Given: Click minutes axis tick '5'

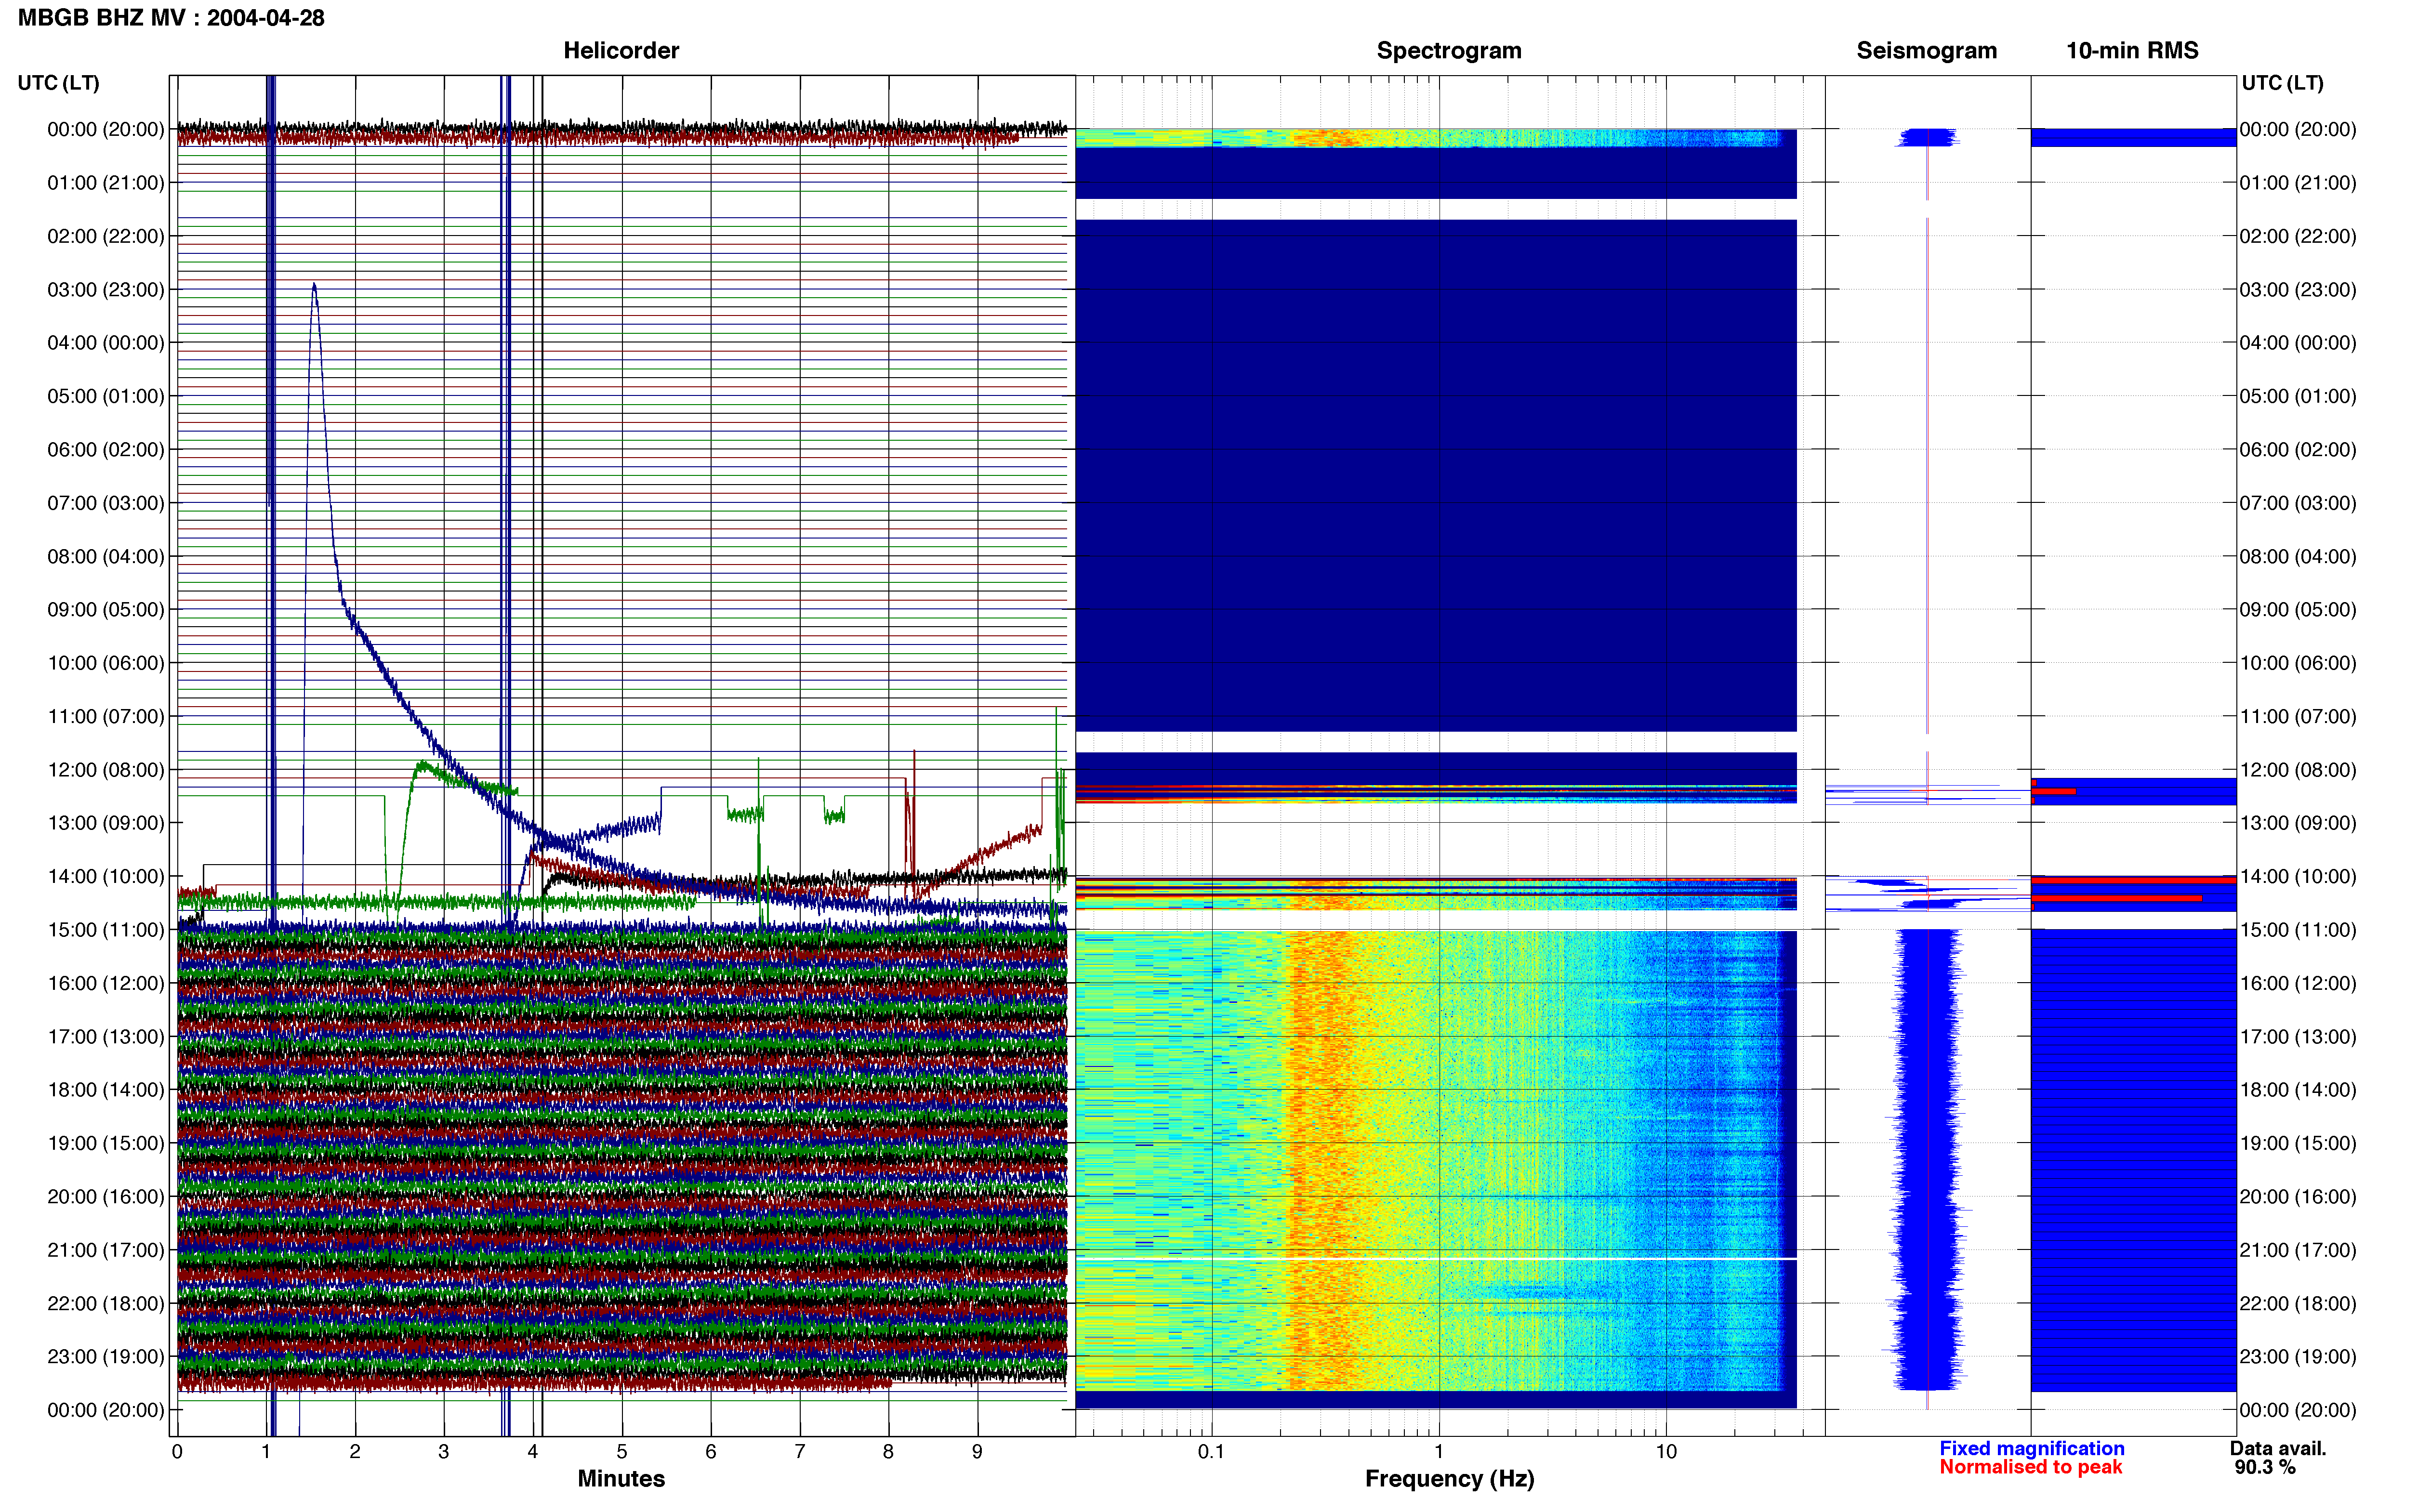Looking at the screenshot, I should [x=622, y=1452].
